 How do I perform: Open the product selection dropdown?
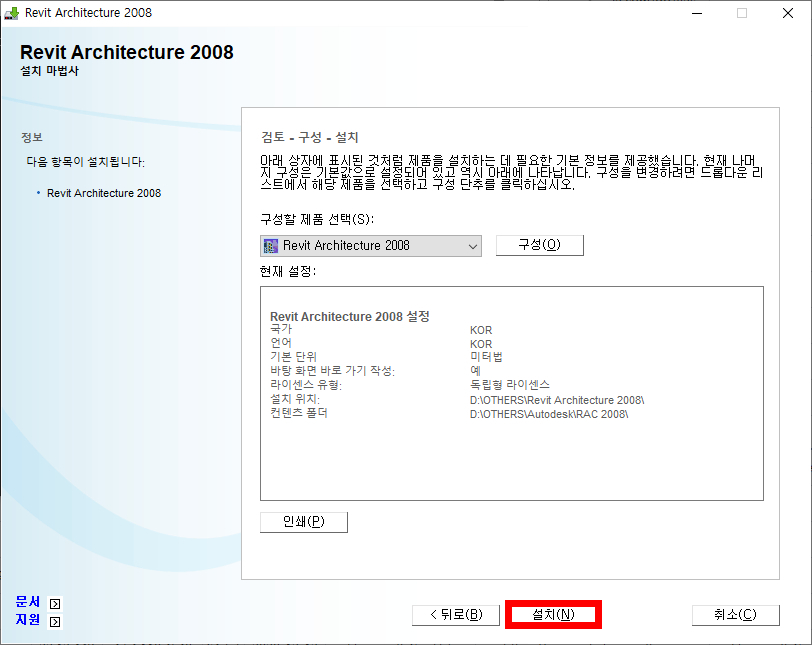click(371, 246)
